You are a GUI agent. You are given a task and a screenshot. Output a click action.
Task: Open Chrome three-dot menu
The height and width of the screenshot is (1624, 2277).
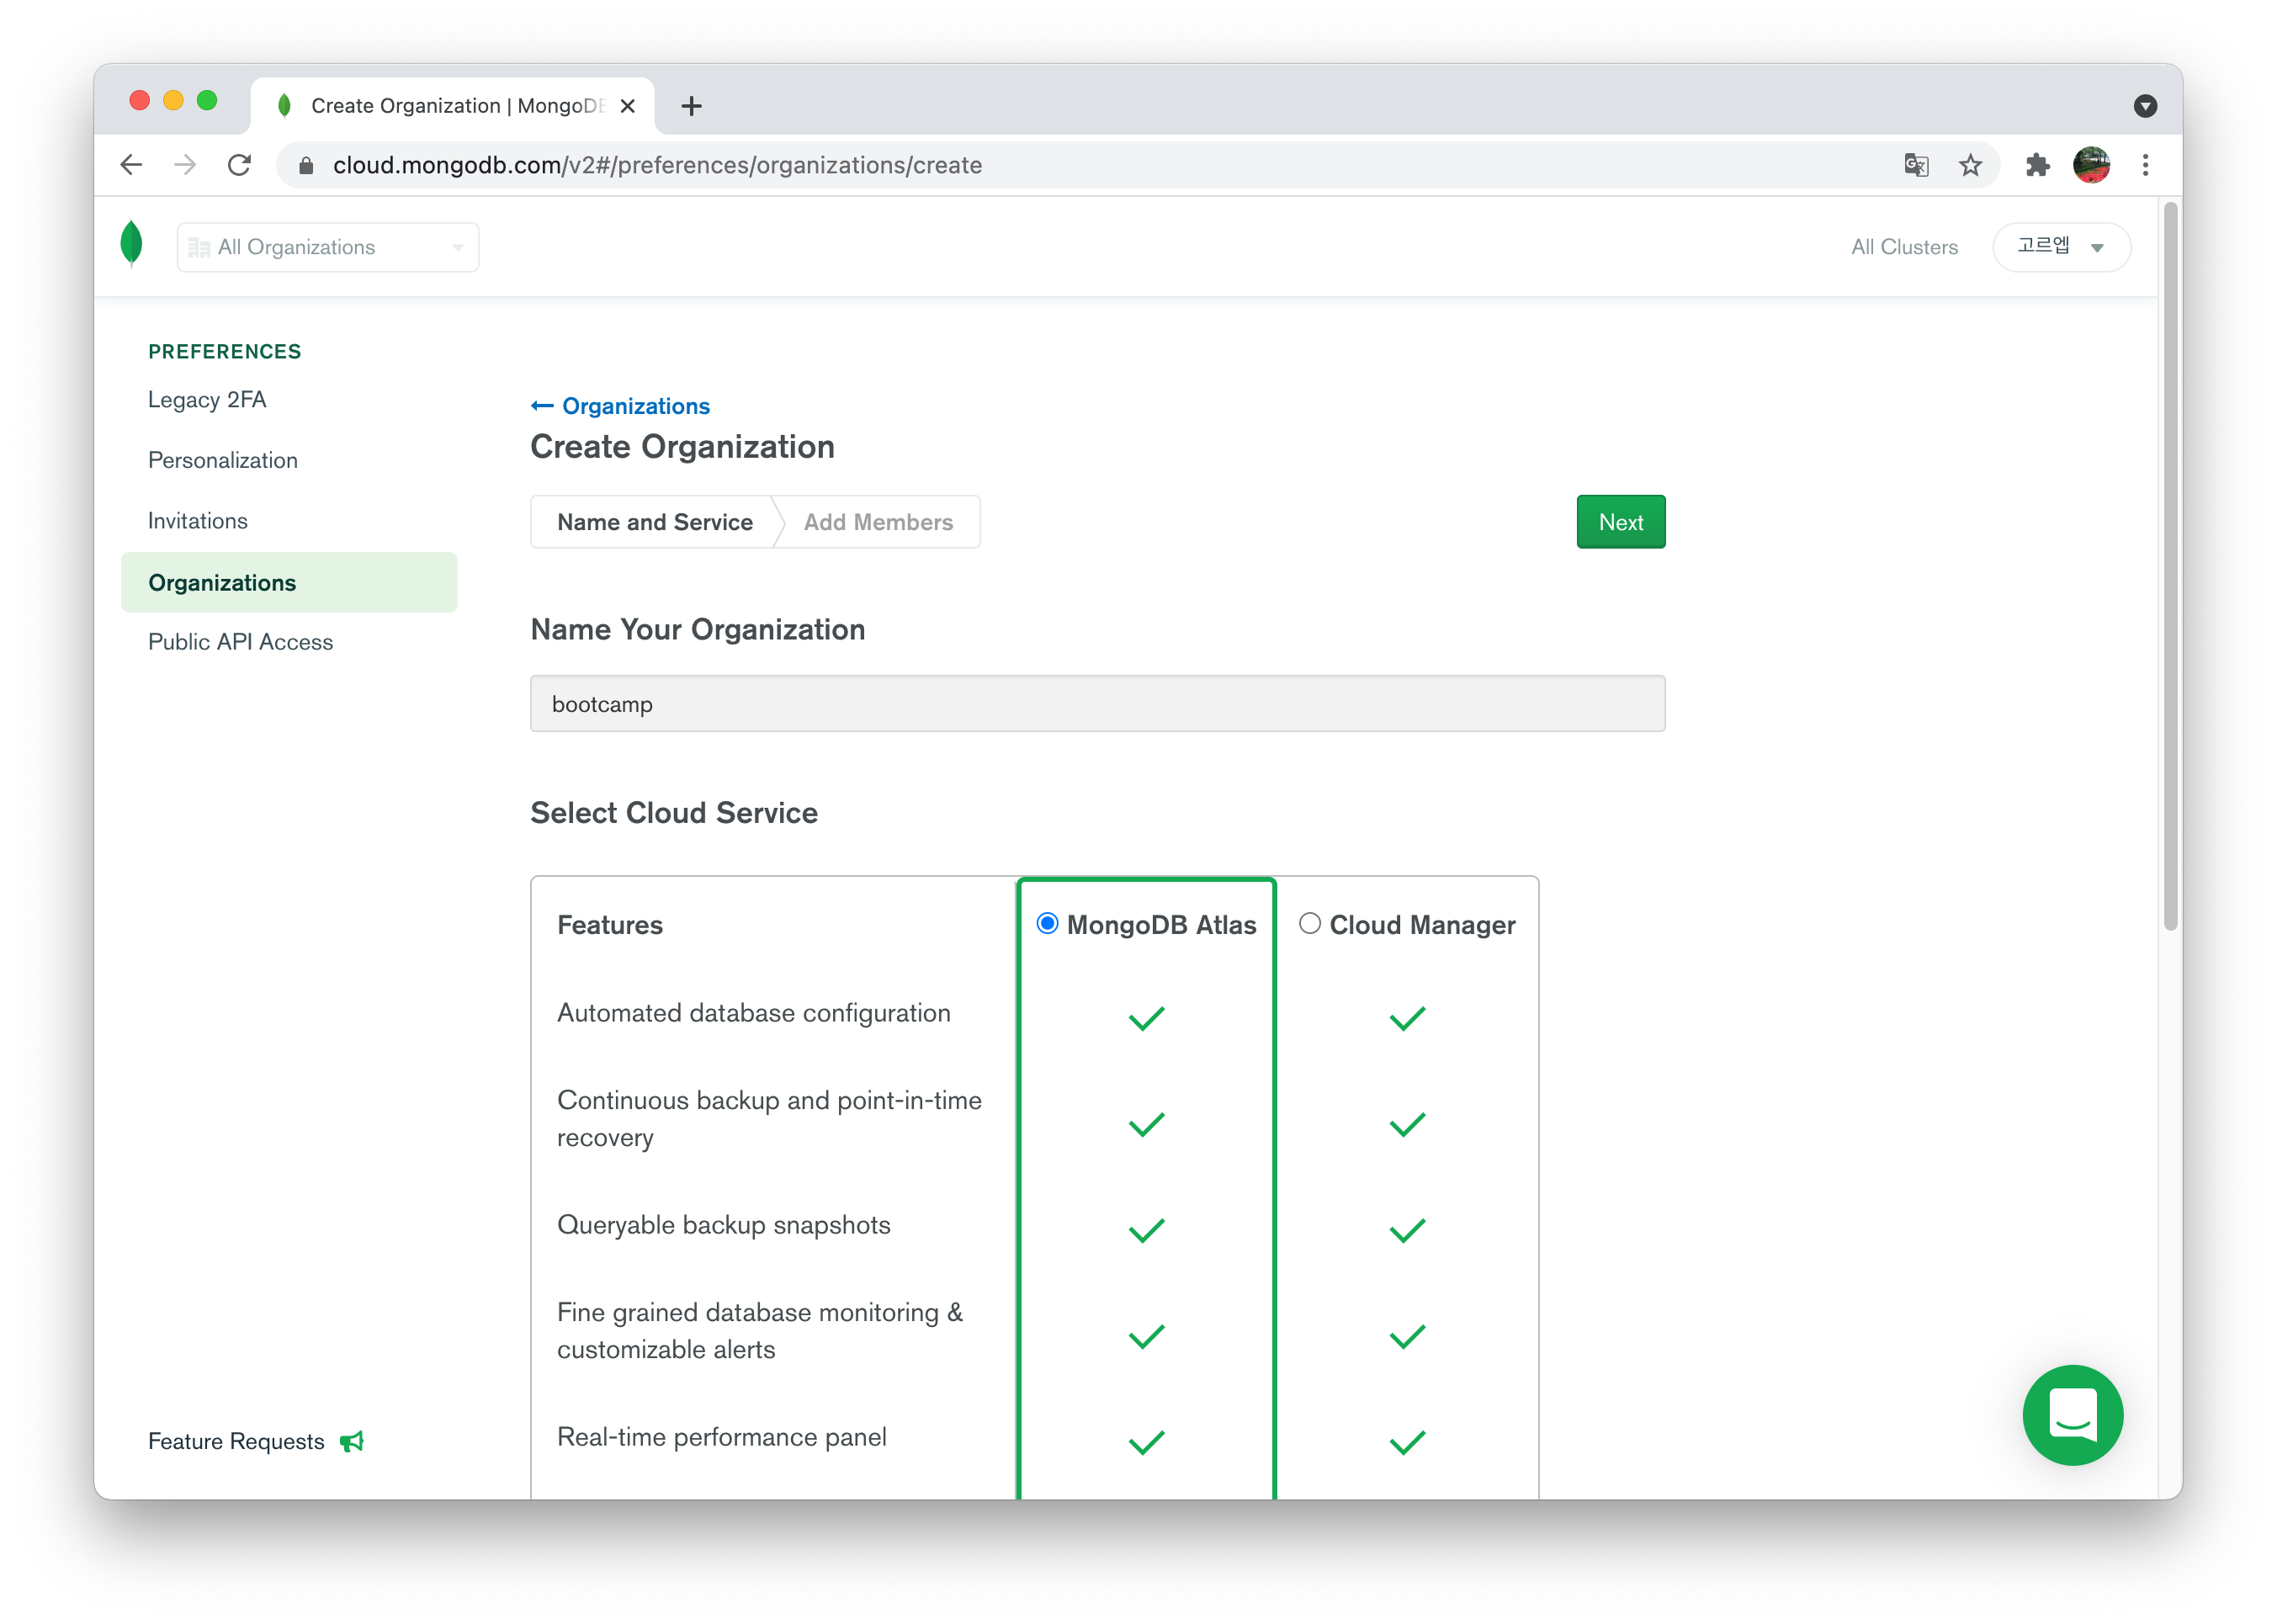coord(2145,165)
